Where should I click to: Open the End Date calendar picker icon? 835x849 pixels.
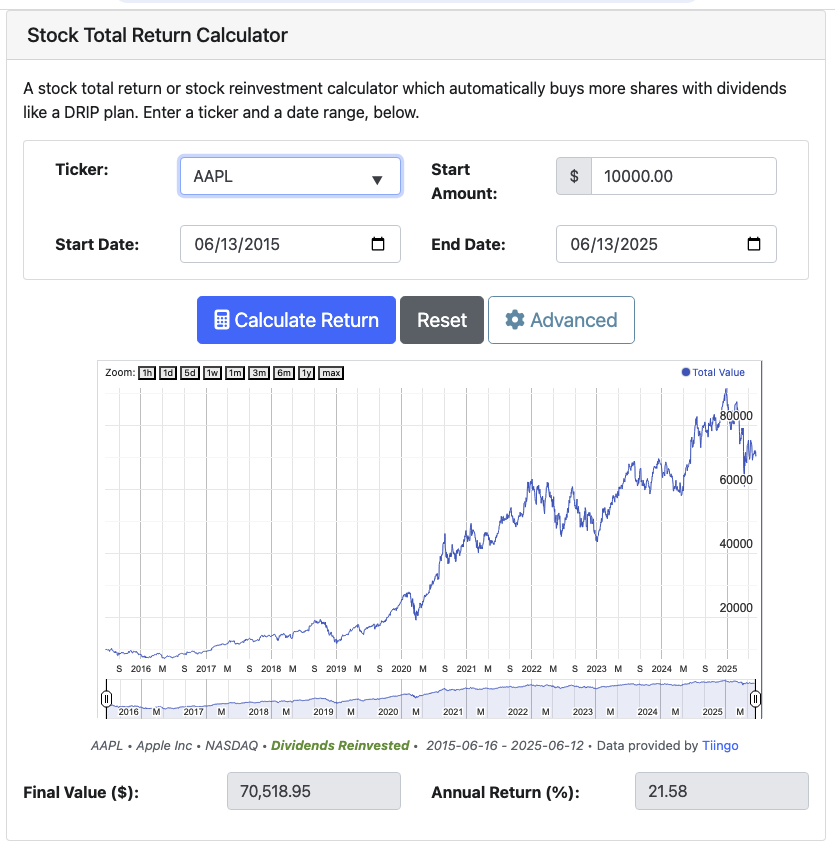click(756, 244)
